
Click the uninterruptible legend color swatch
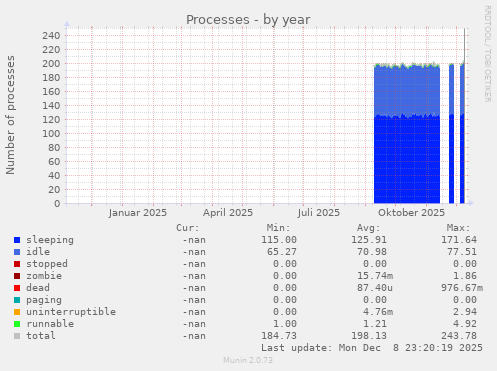coord(17,312)
